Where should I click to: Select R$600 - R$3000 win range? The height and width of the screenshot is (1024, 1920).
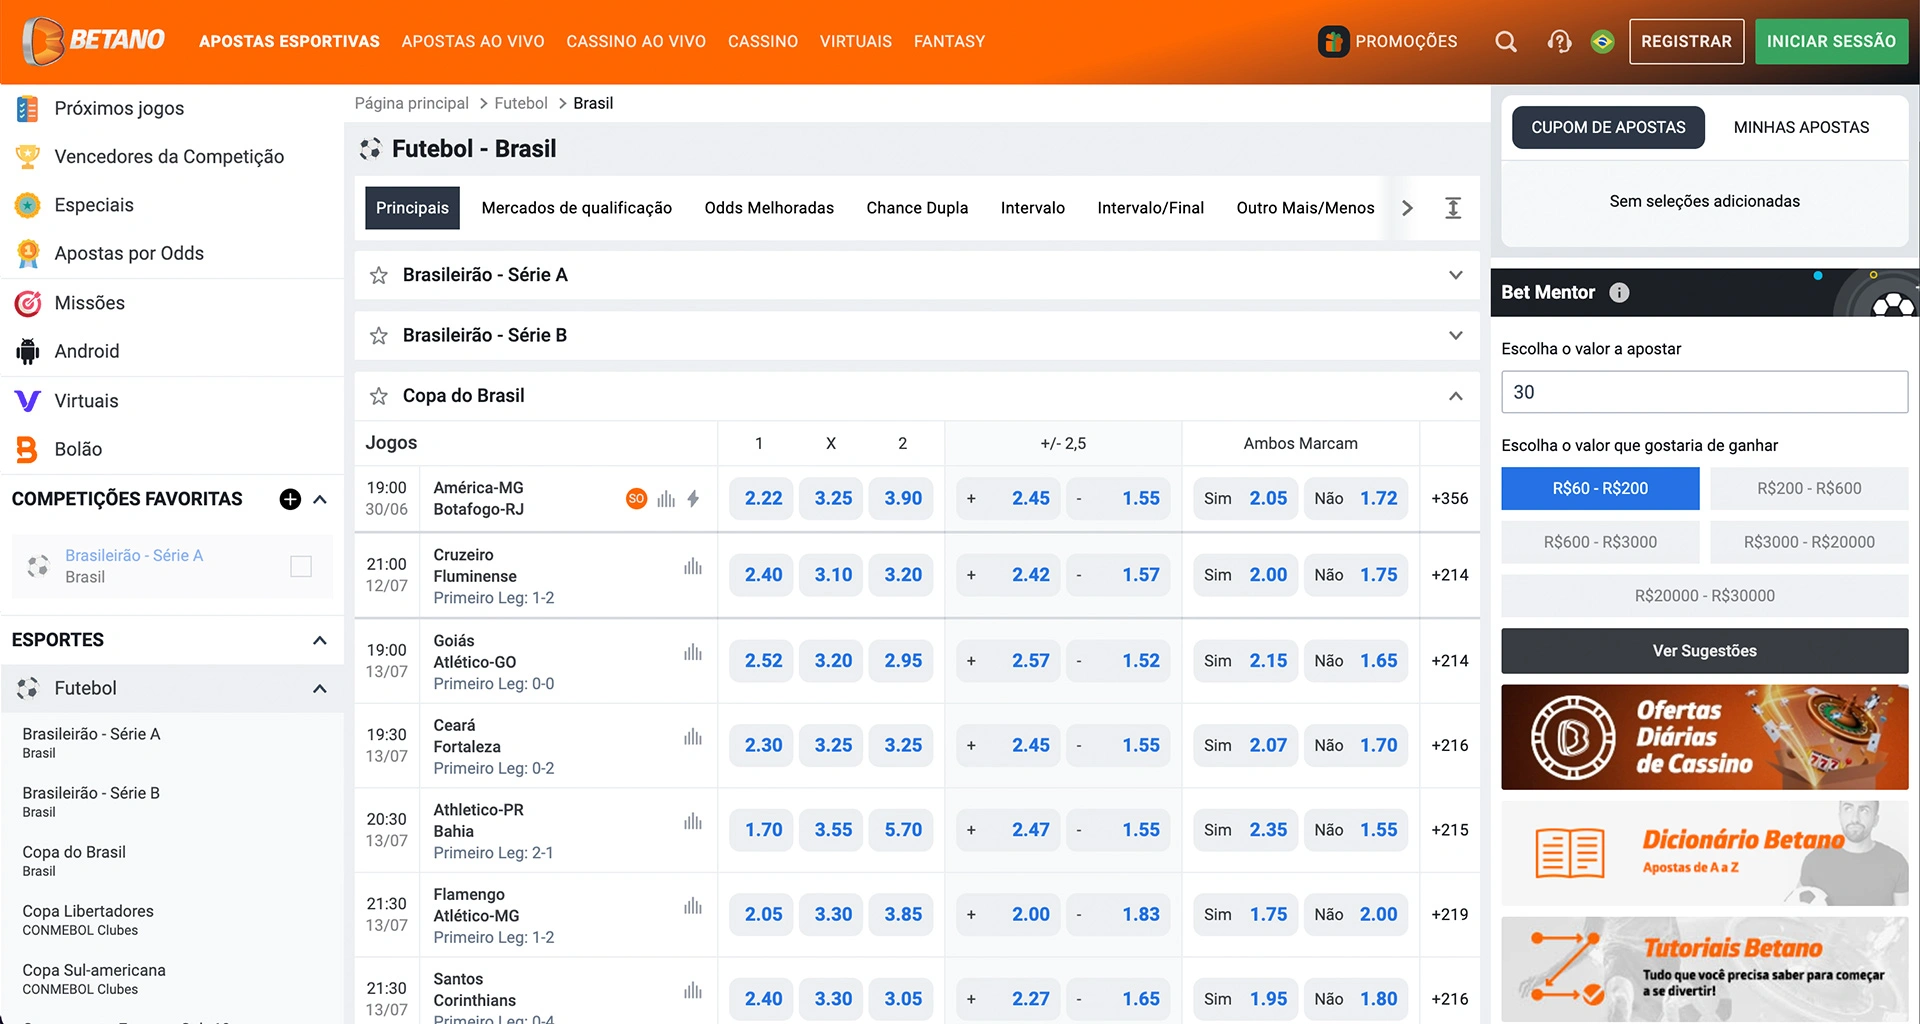[x=1600, y=542]
